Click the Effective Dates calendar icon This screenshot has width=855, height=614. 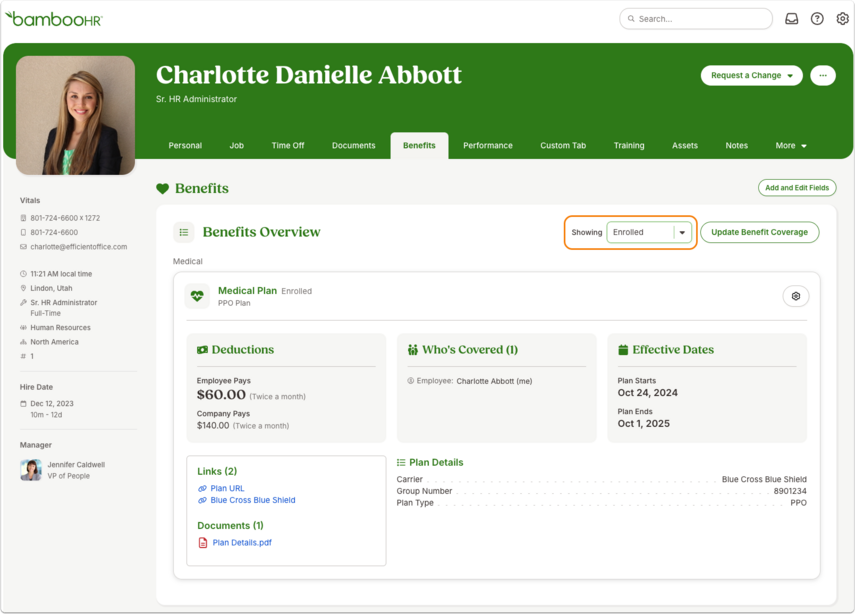point(623,350)
